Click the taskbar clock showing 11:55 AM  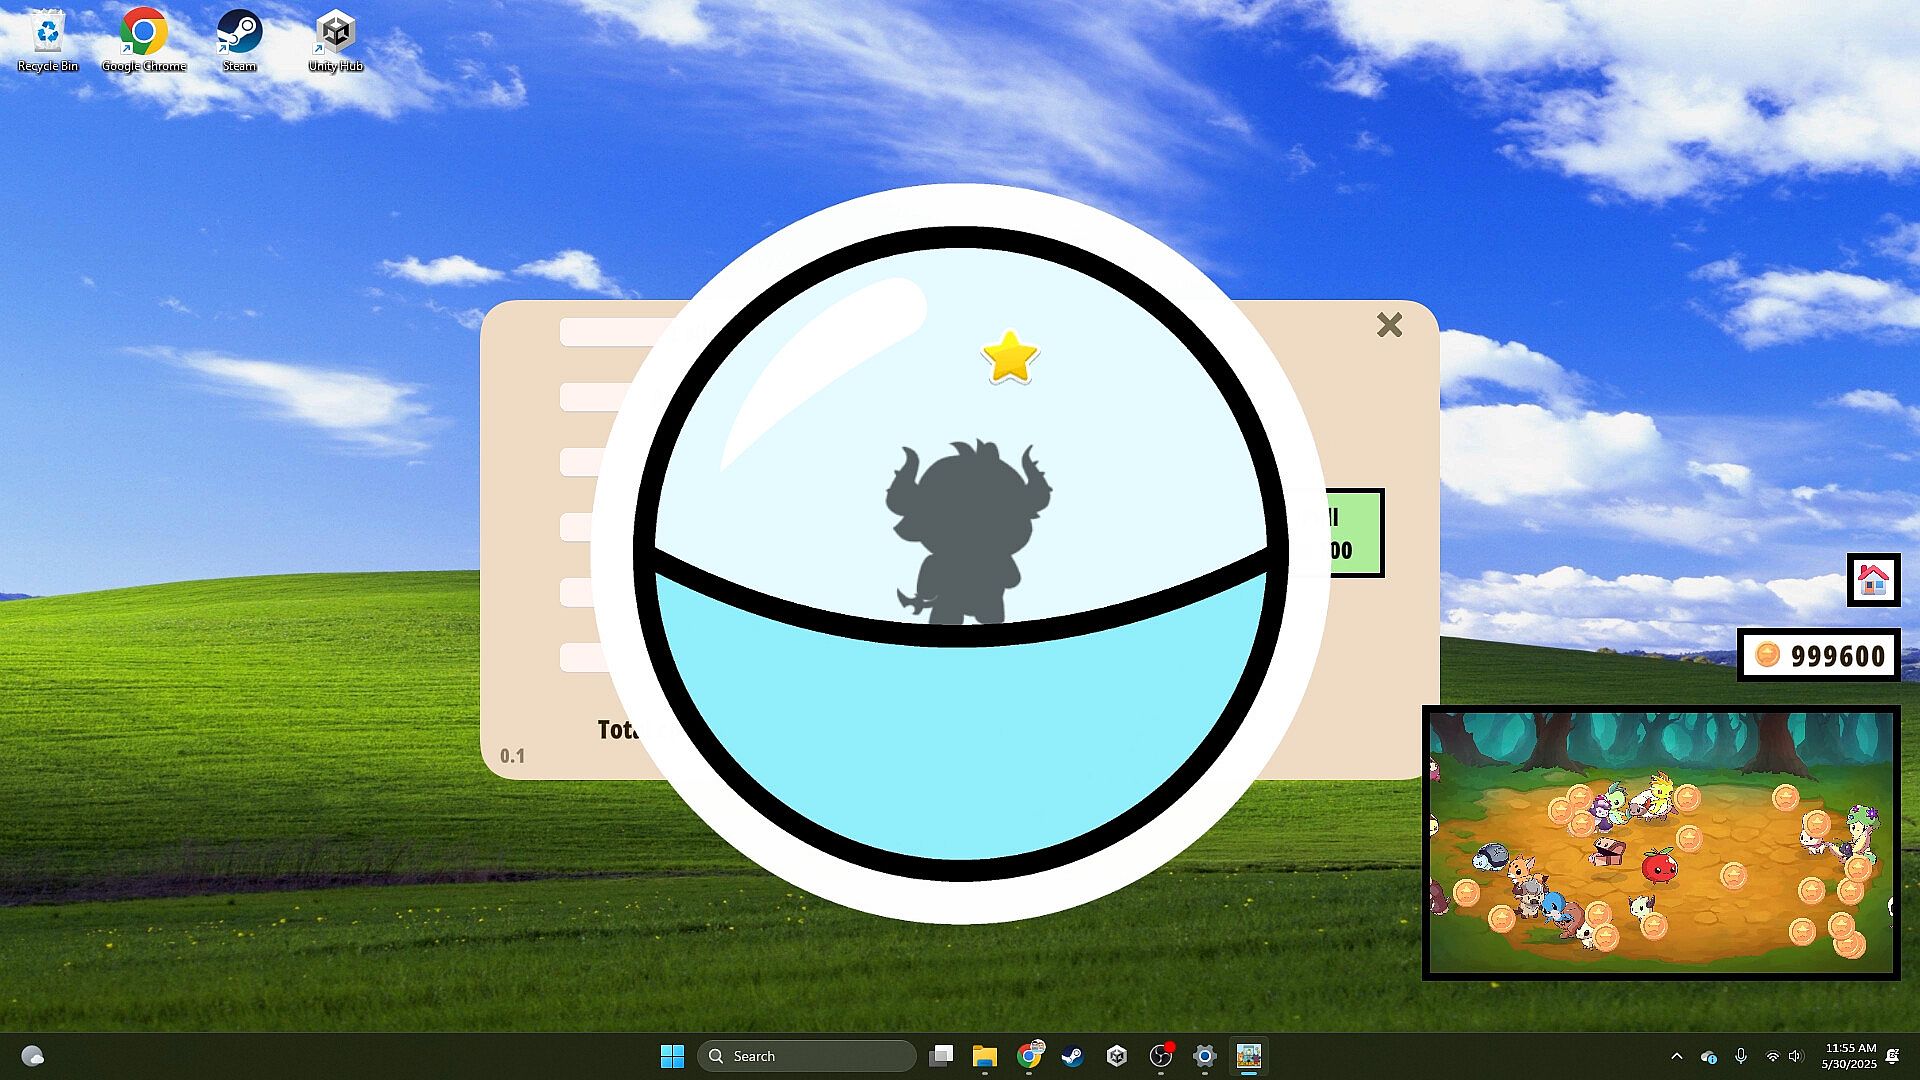pyautogui.click(x=1848, y=1056)
